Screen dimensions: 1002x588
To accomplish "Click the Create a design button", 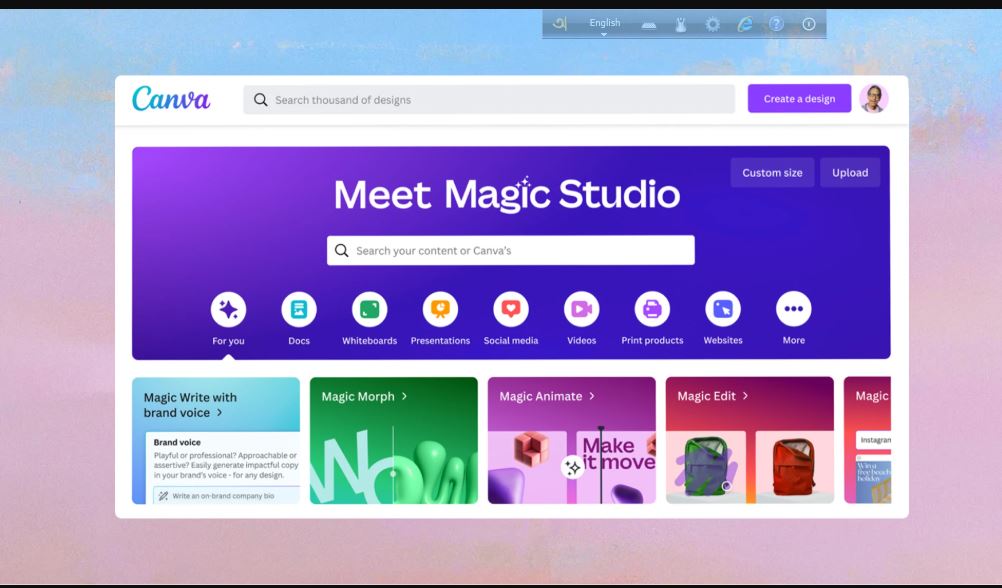I will pyautogui.click(x=799, y=98).
